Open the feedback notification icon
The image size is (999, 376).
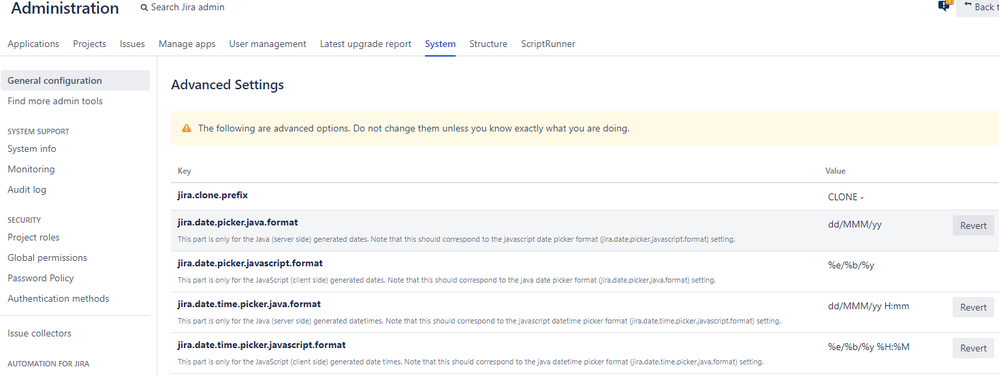pos(944,6)
